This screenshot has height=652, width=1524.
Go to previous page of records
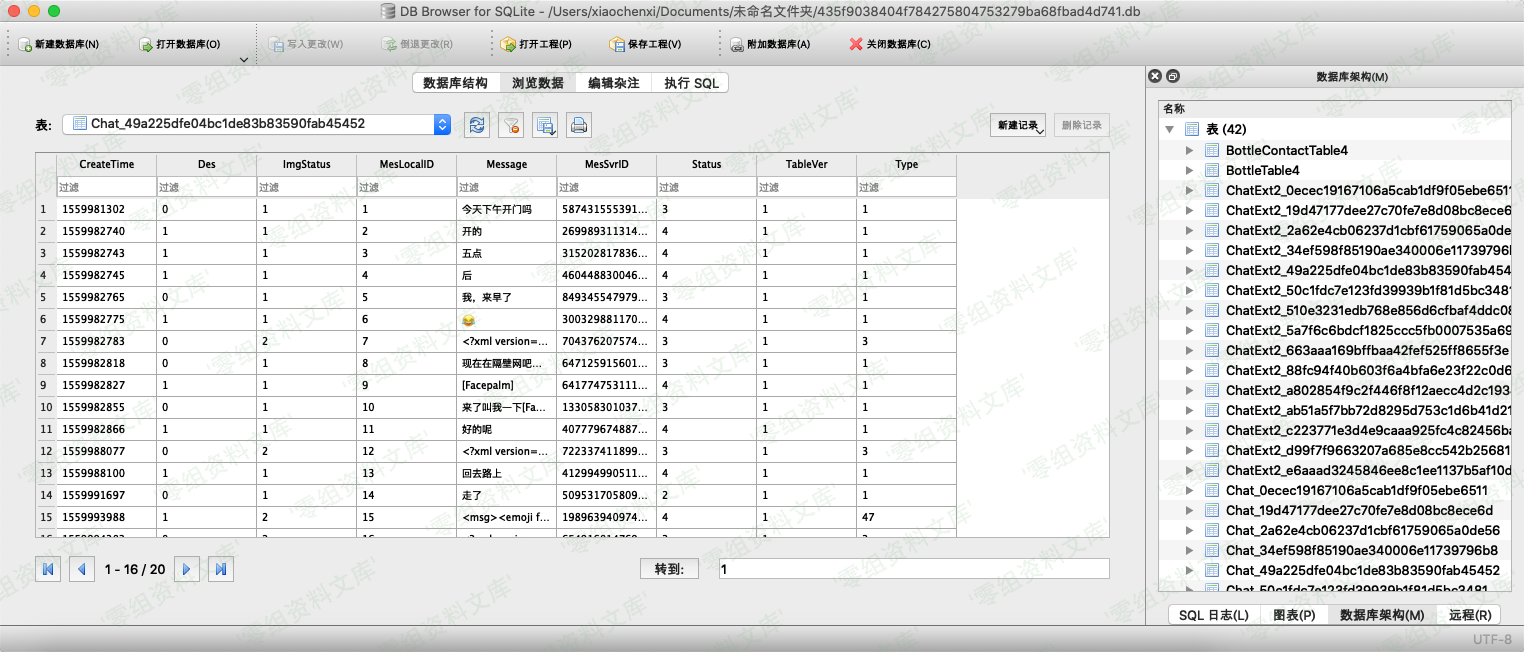point(81,569)
